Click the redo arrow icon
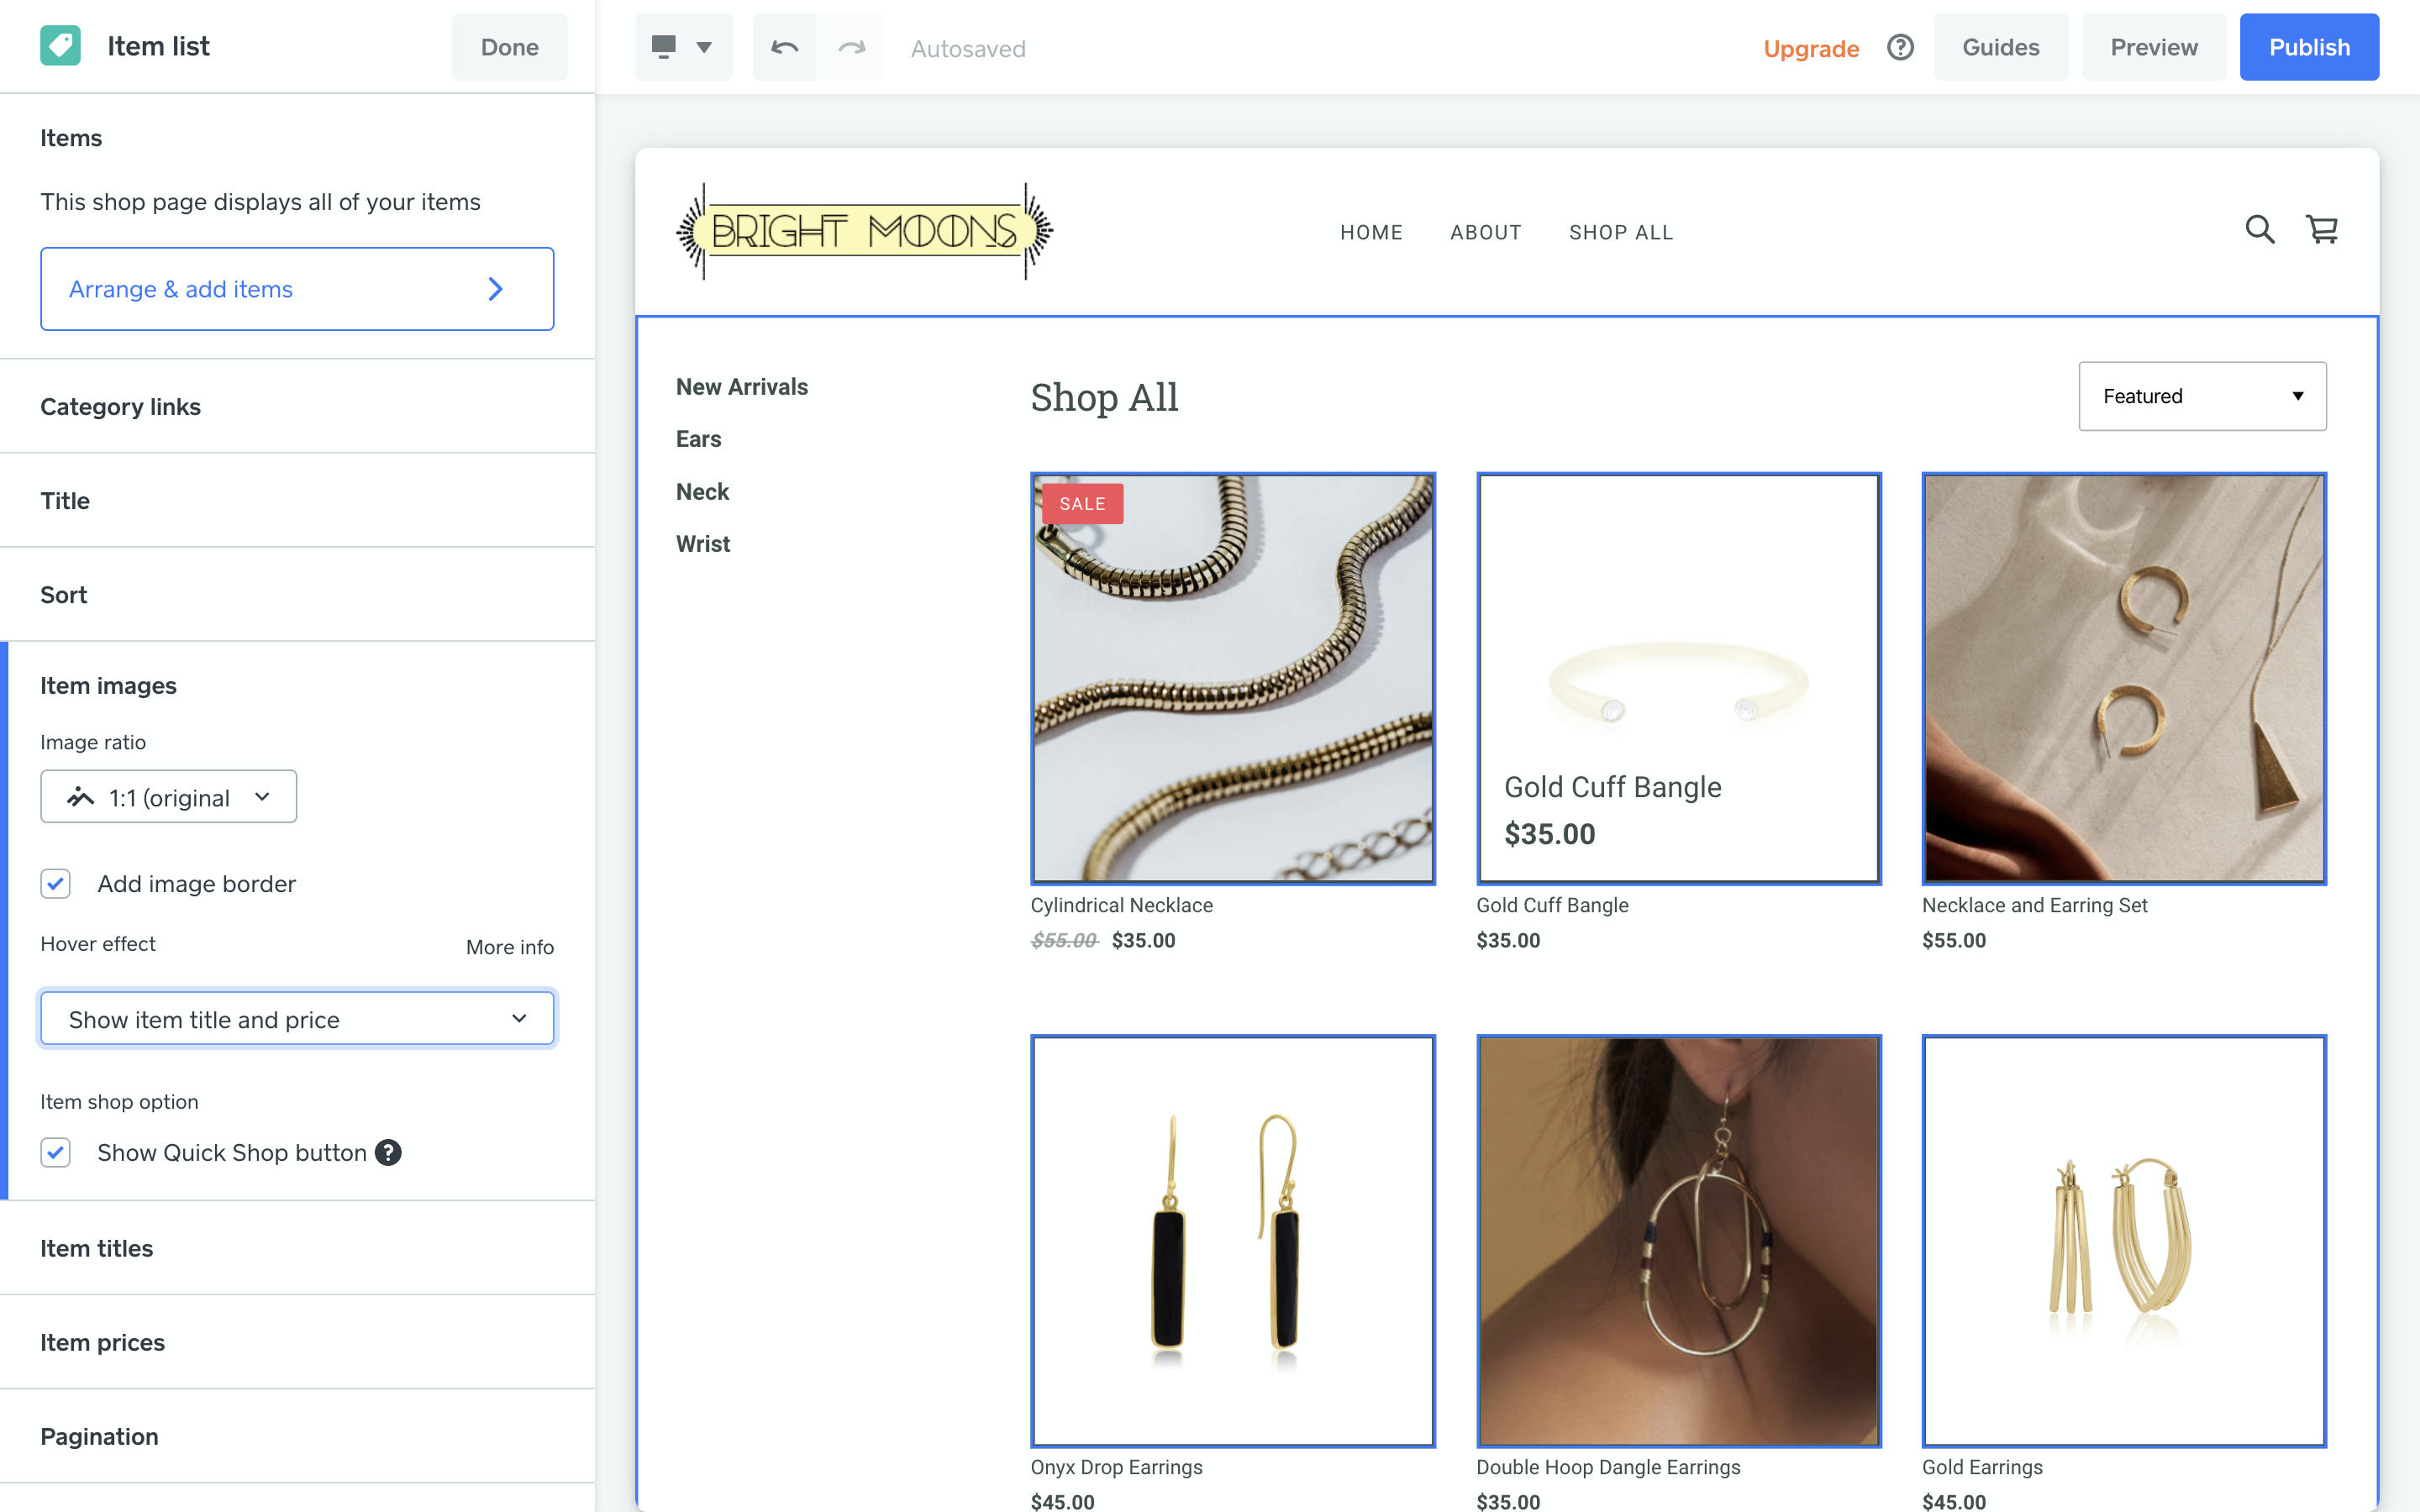Screen dimensions: 2420x1512 (x=851, y=47)
